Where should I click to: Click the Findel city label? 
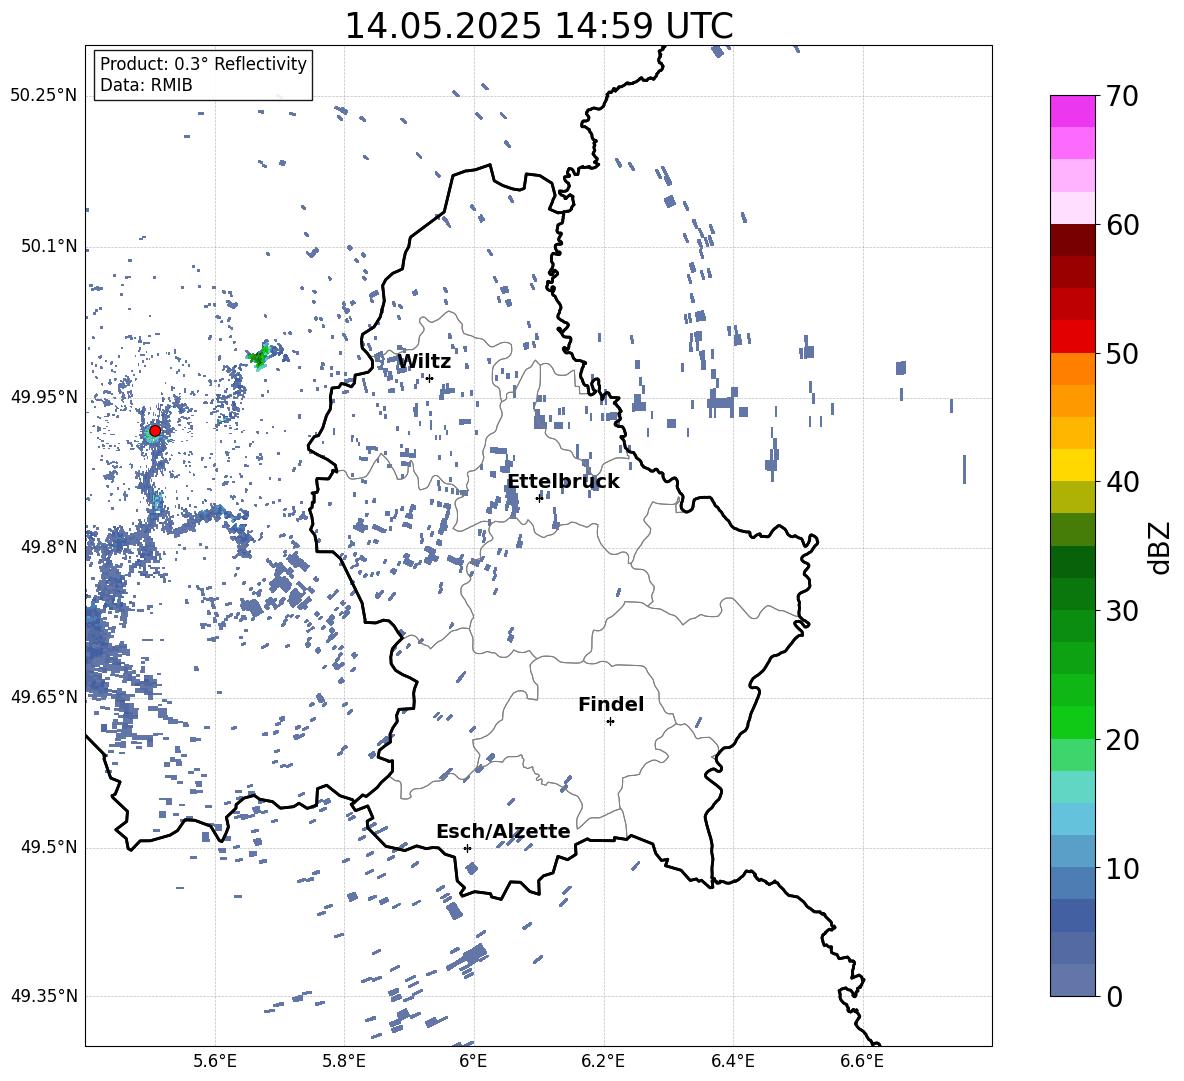pos(611,704)
